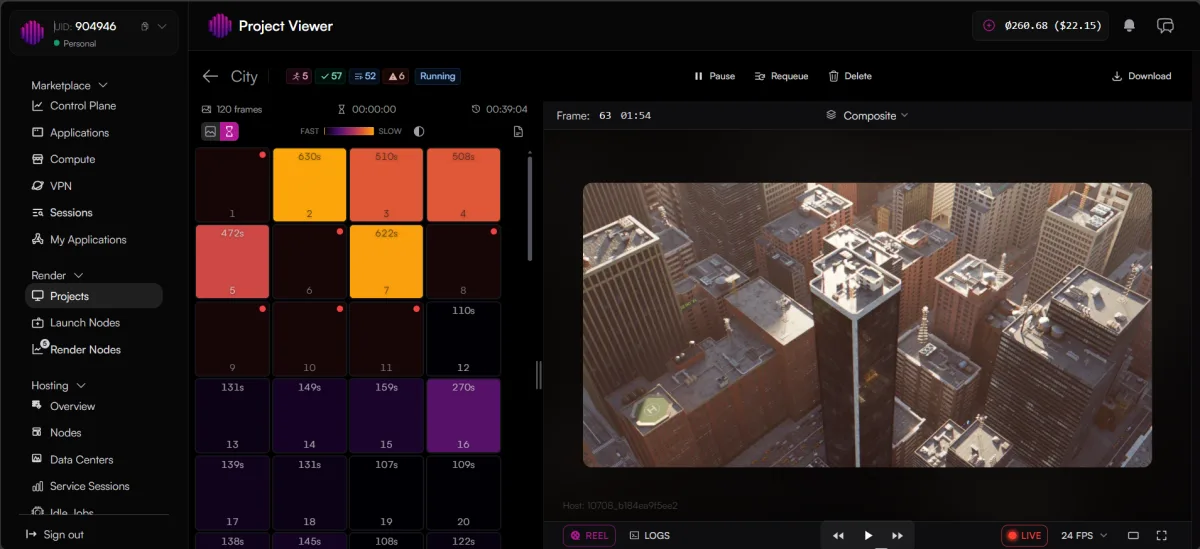
Task: Delete the City project
Action: click(x=849, y=76)
